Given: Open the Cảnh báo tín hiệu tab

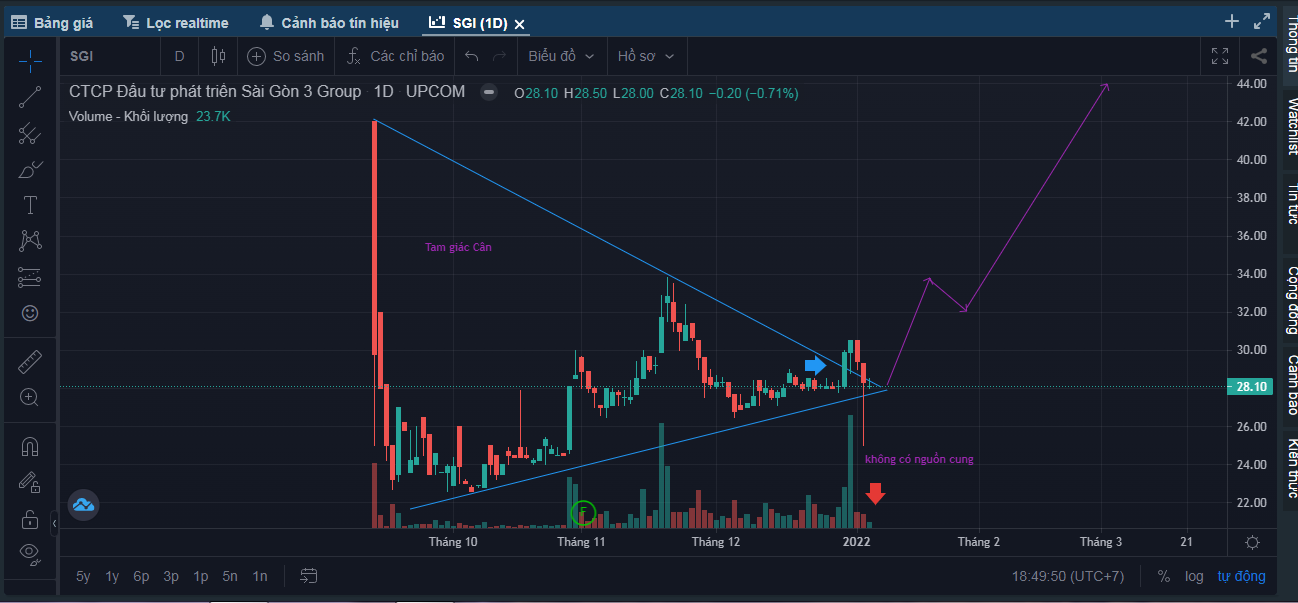Looking at the screenshot, I should 328,22.
